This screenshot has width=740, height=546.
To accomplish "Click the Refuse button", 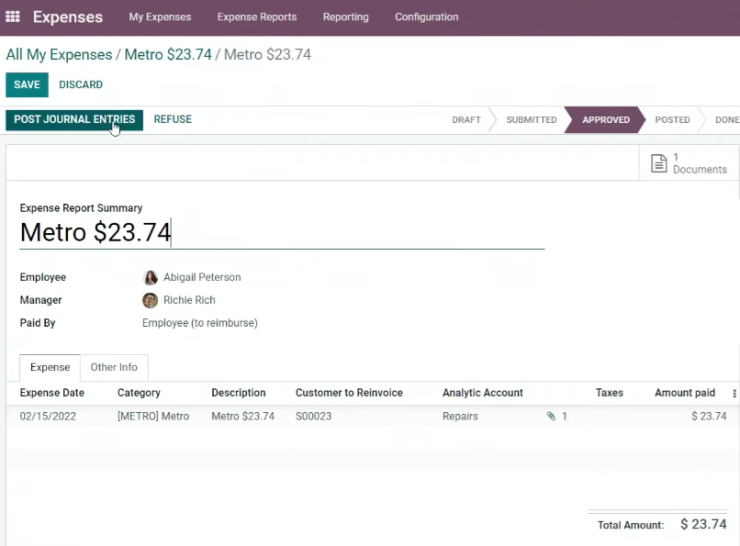I will pos(173,119).
